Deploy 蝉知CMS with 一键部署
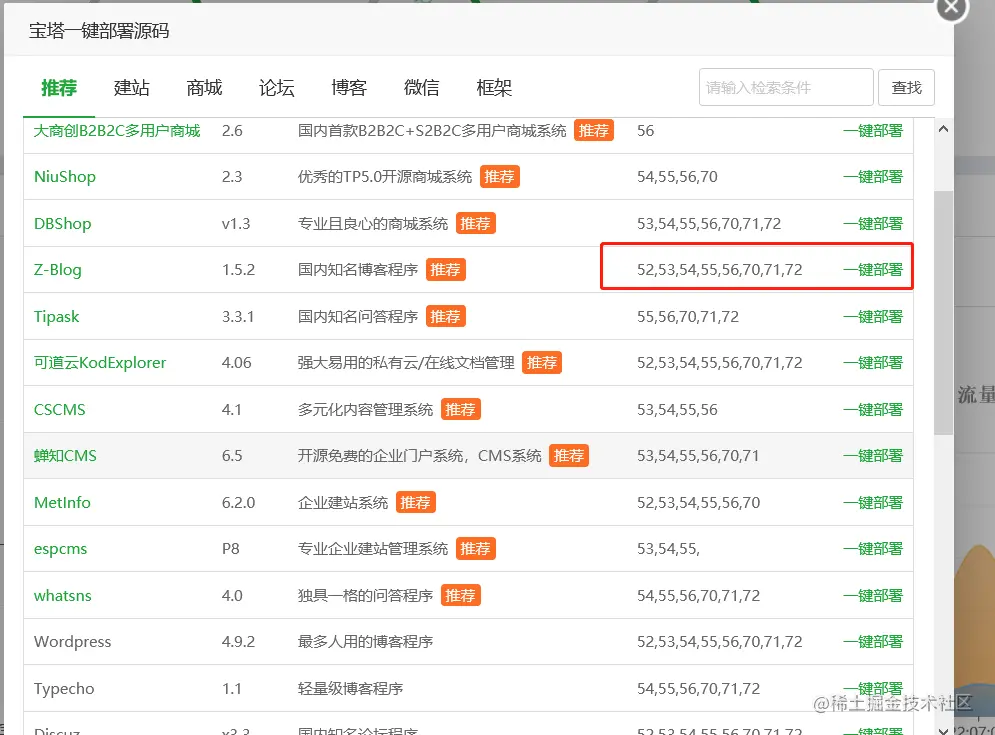The width and height of the screenshot is (995, 735). coord(873,456)
